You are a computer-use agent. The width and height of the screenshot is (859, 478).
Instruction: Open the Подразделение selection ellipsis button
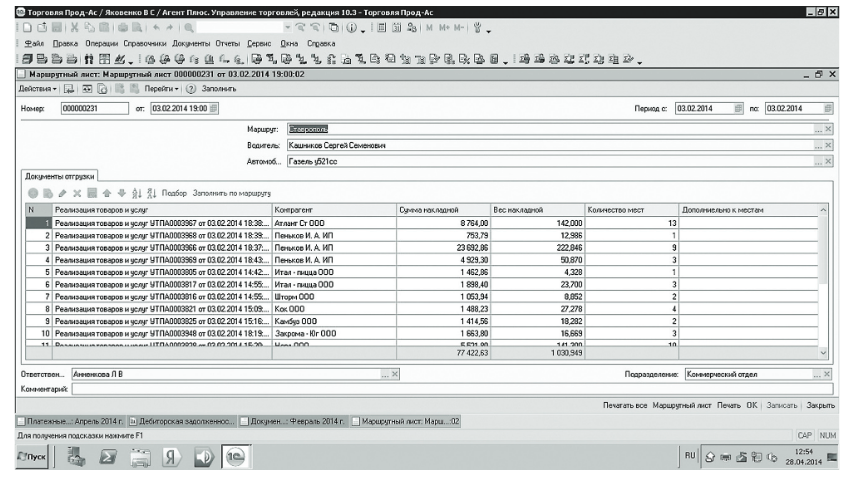click(817, 375)
